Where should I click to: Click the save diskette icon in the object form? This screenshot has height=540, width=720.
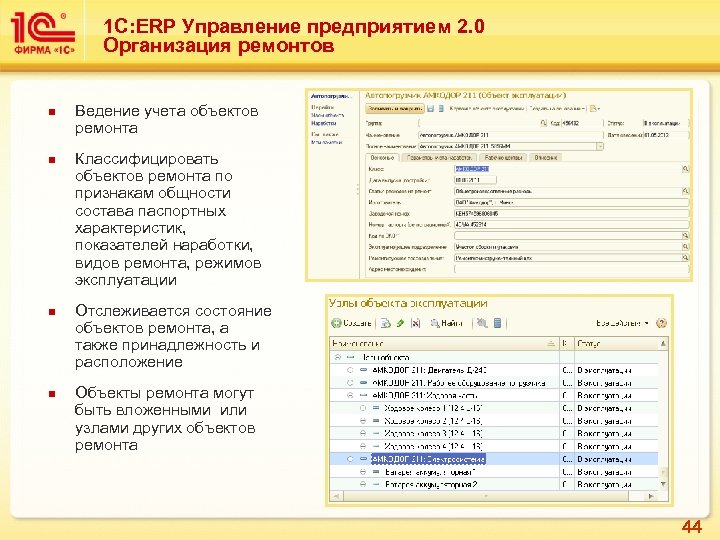(431, 109)
